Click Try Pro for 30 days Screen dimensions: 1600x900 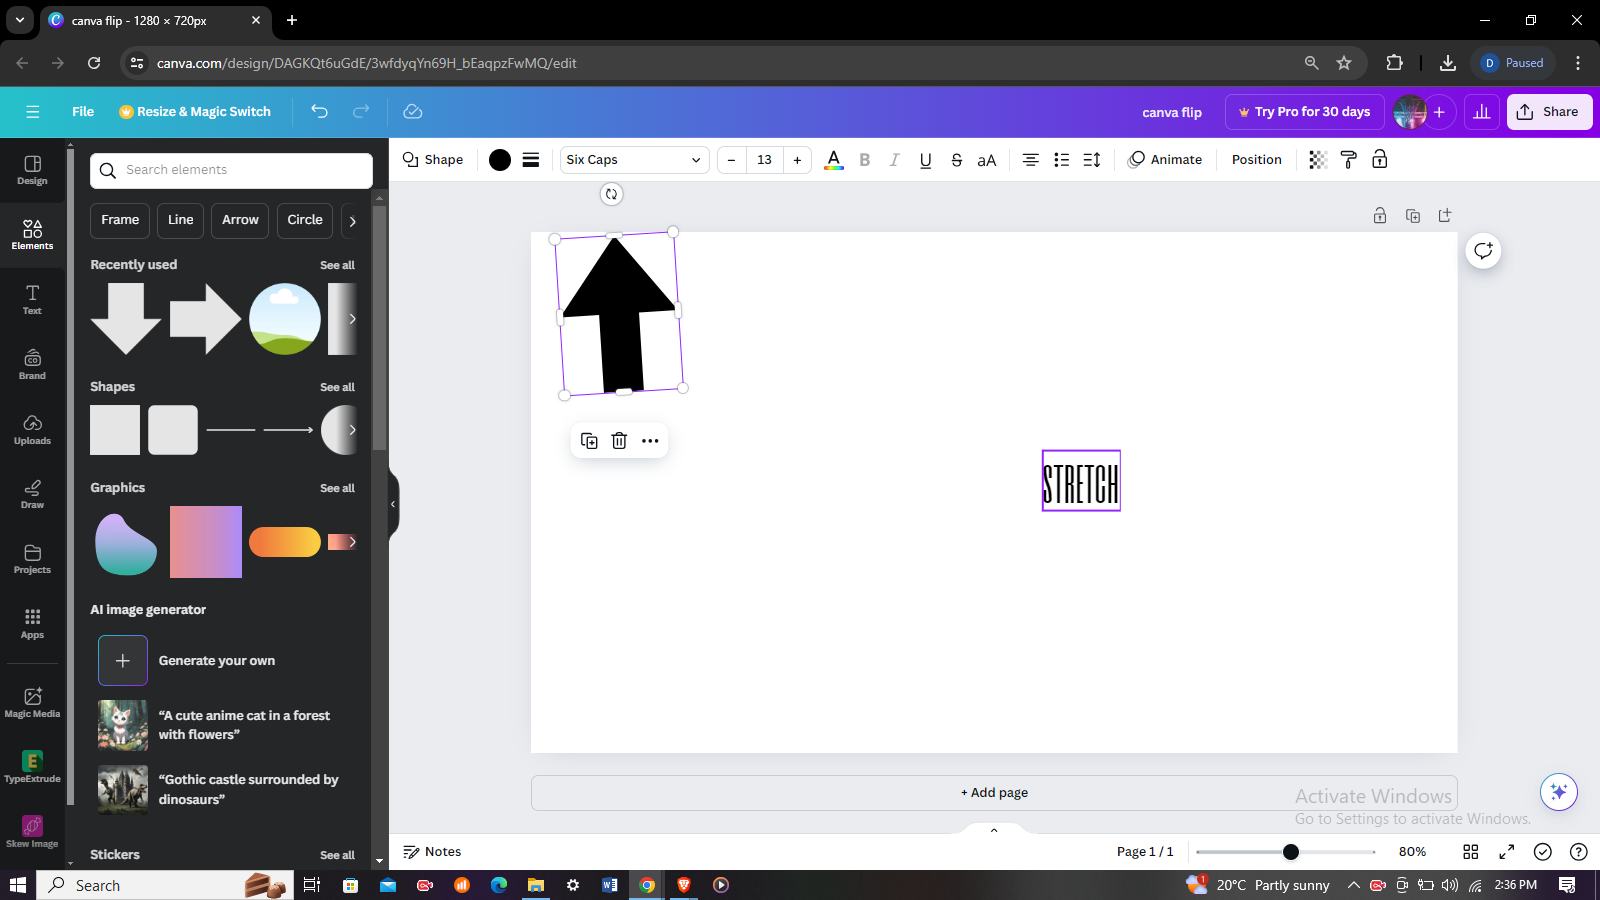tap(1304, 112)
